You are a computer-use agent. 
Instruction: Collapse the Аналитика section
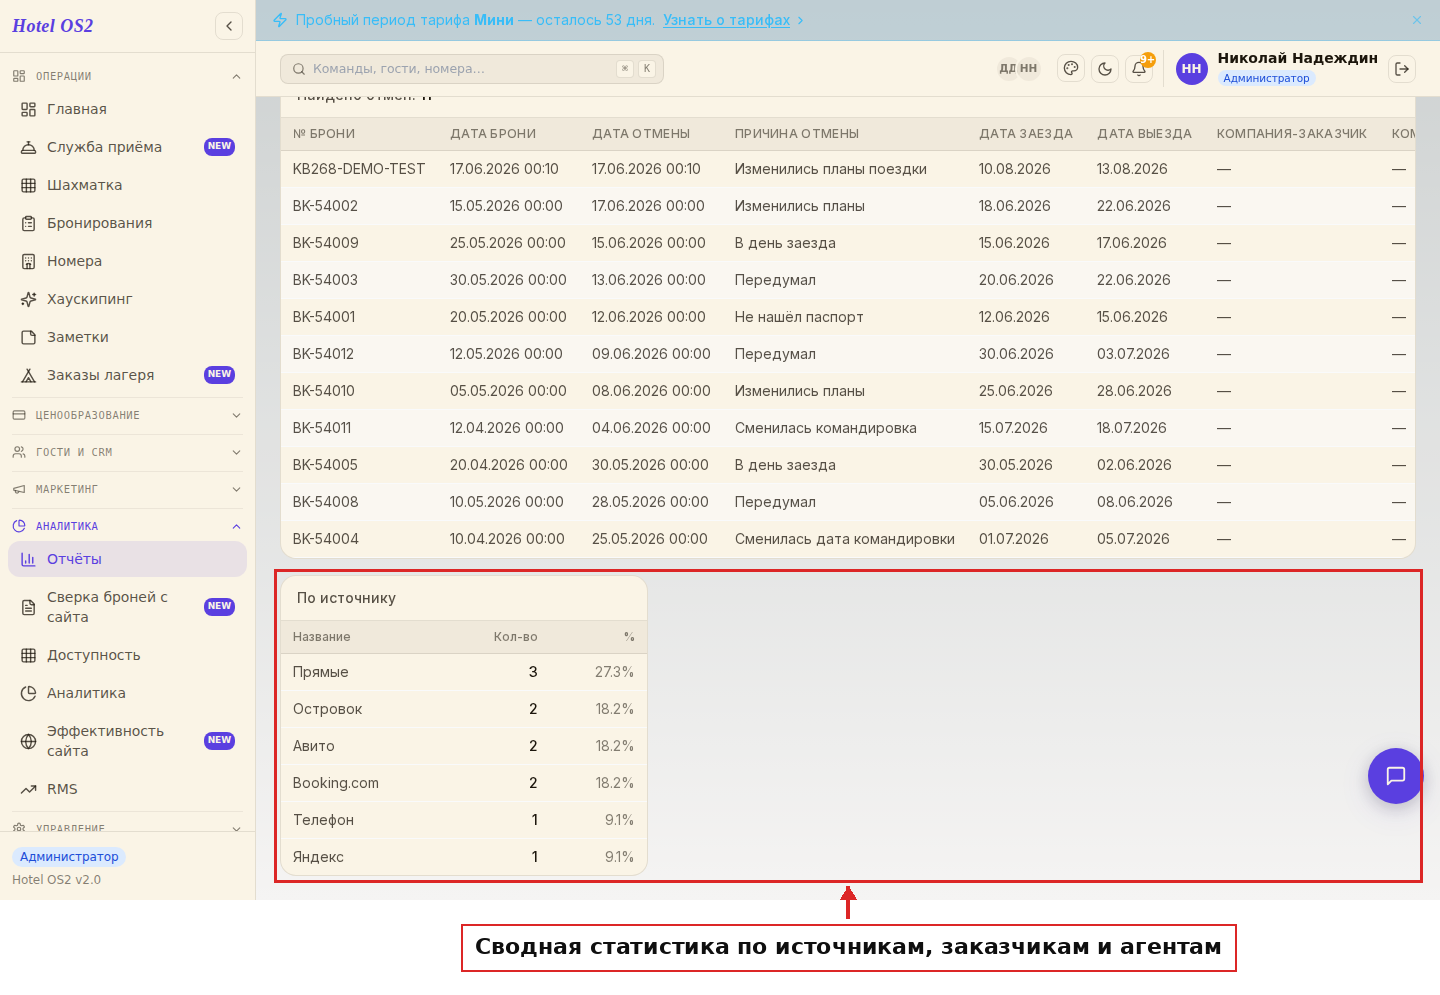(x=127, y=526)
